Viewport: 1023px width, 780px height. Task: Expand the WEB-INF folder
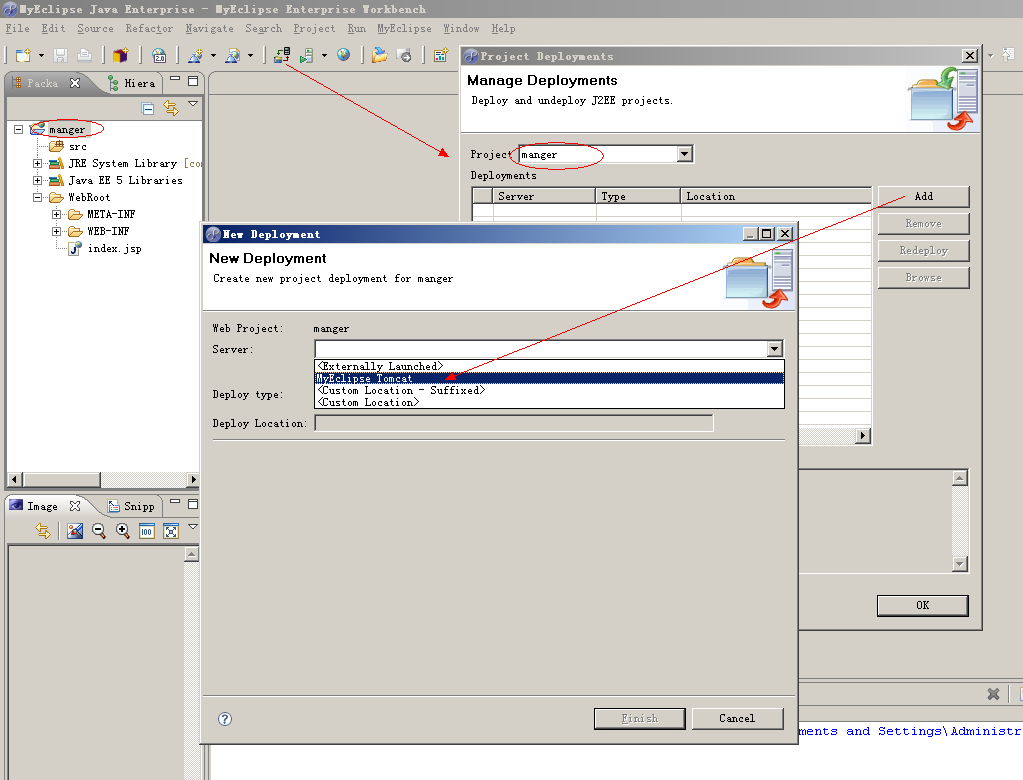click(56, 231)
